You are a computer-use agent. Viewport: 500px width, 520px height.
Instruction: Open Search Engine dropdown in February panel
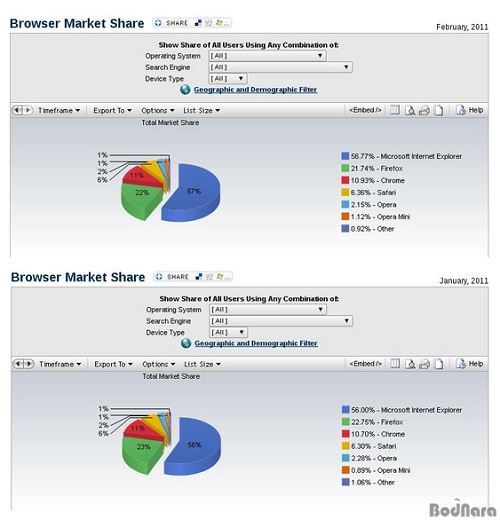tap(280, 67)
